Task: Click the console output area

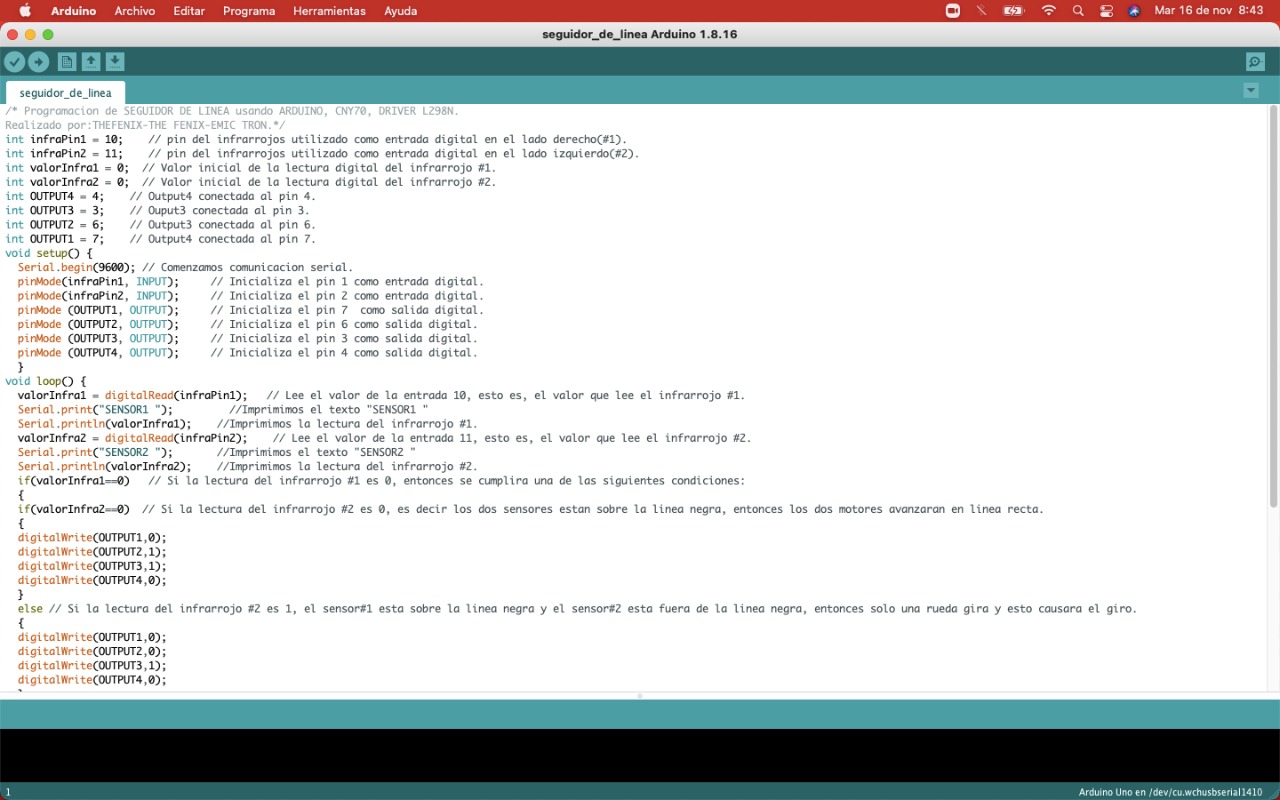Action: 640,755
